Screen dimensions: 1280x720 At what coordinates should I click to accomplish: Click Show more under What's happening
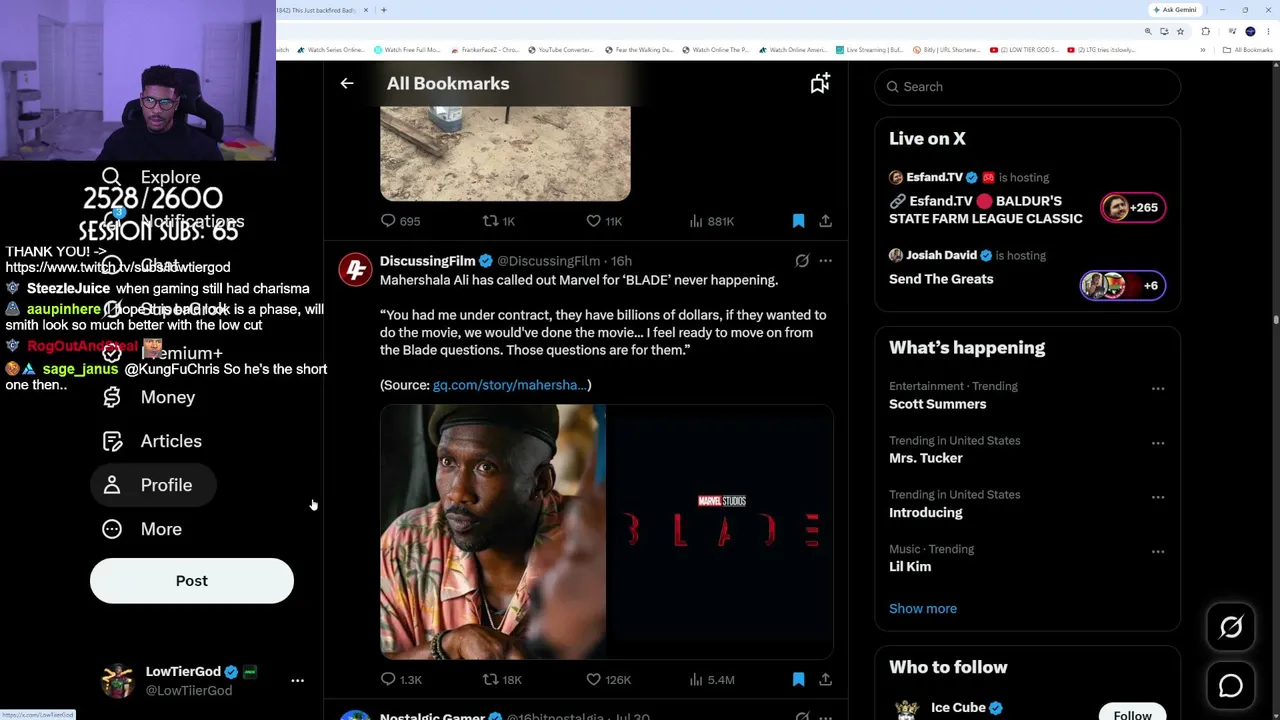[x=923, y=609]
